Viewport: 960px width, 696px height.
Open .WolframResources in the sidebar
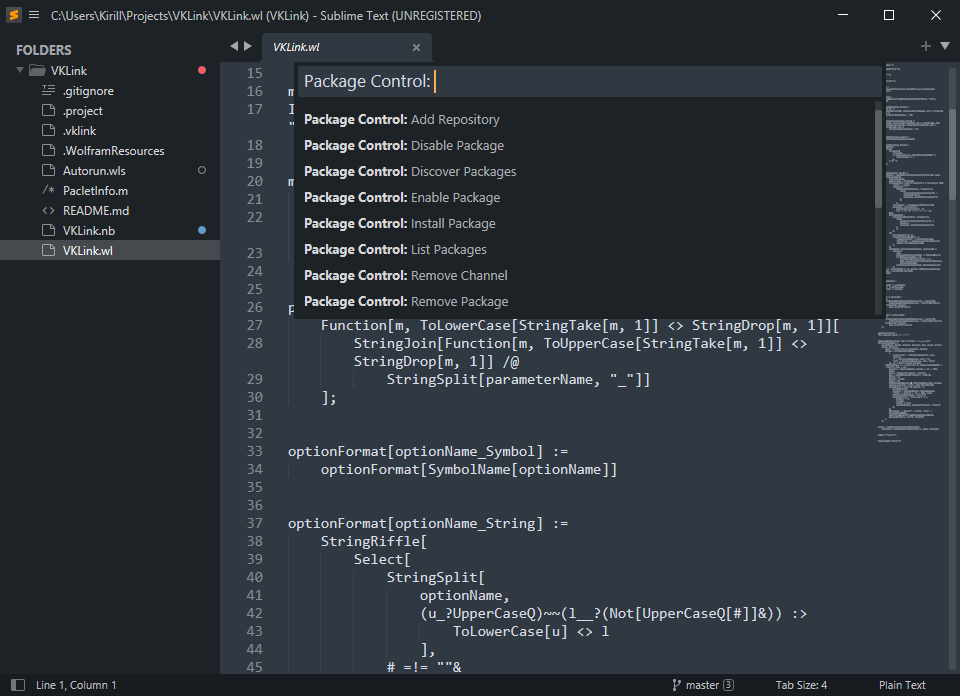114,151
